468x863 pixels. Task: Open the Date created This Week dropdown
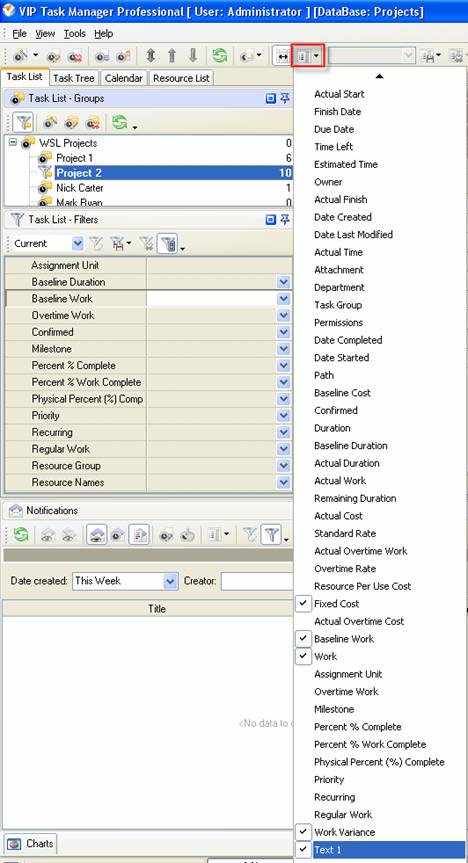point(171,581)
